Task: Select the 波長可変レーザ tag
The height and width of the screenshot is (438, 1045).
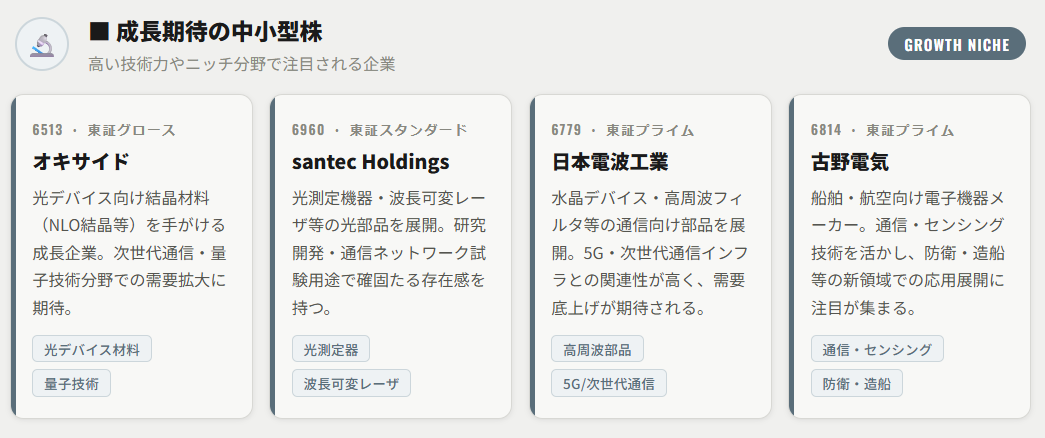Action: tap(351, 383)
